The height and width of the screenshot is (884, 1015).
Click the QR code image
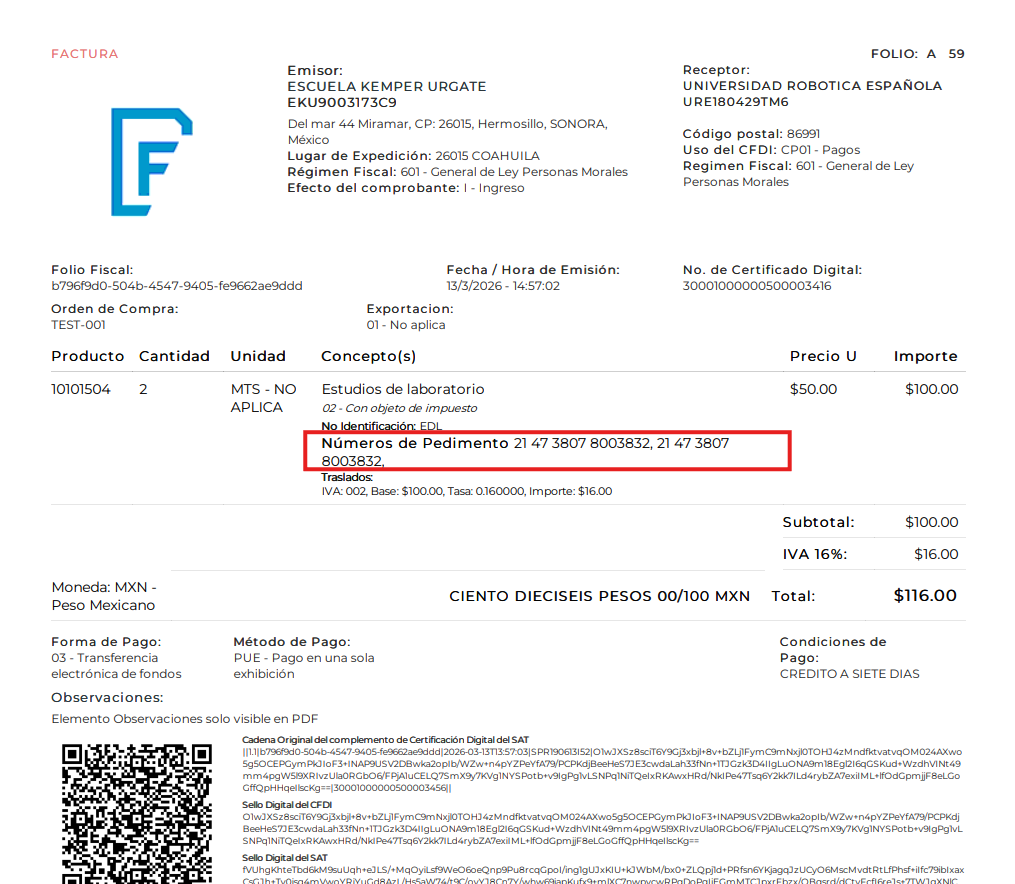(137, 813)
